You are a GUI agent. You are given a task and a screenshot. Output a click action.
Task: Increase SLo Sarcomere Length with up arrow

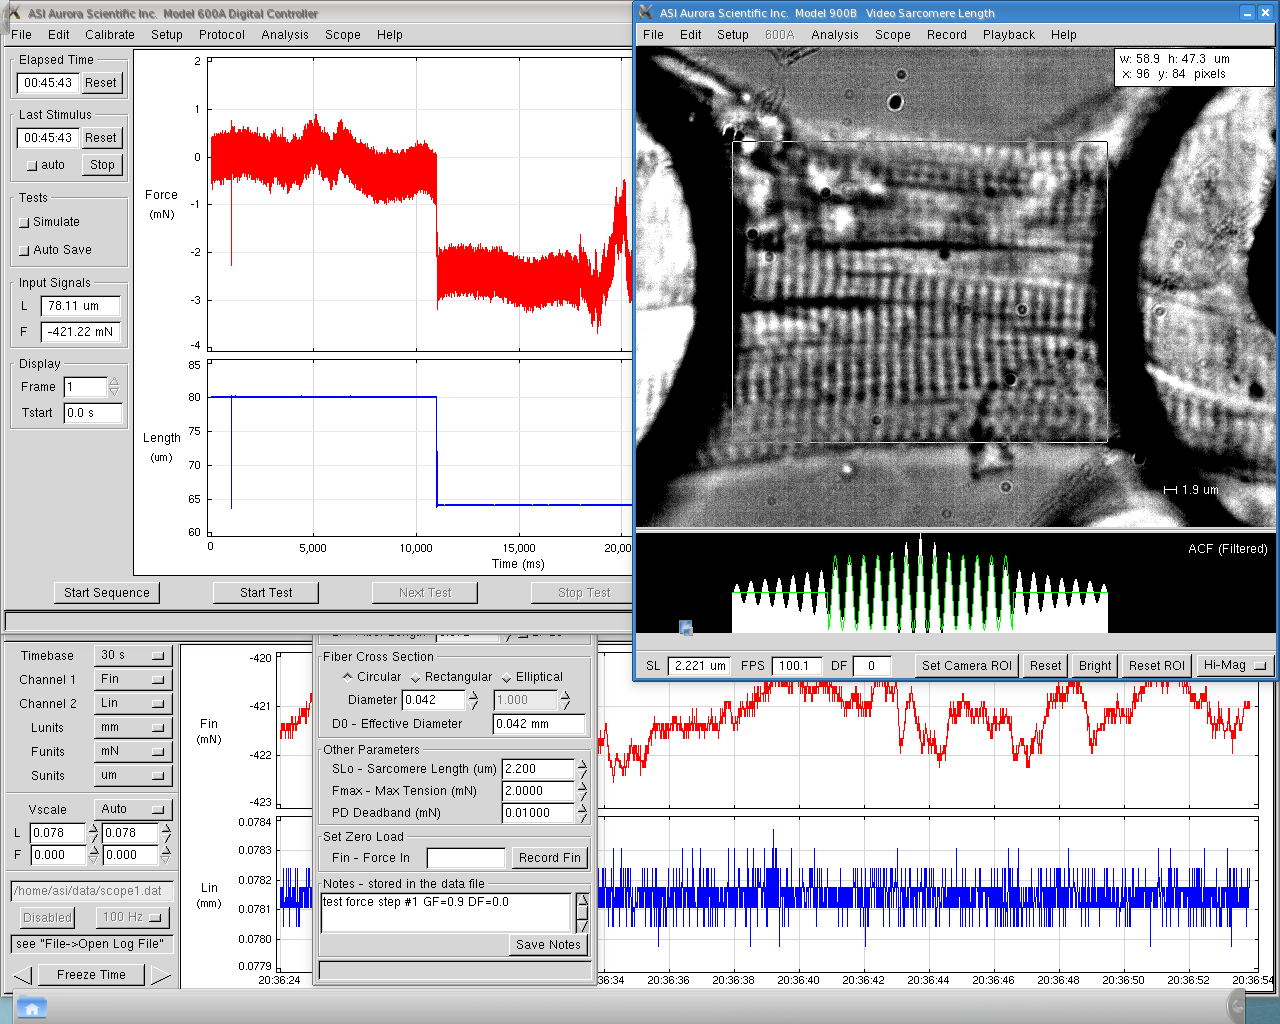[x=582, y=764]
